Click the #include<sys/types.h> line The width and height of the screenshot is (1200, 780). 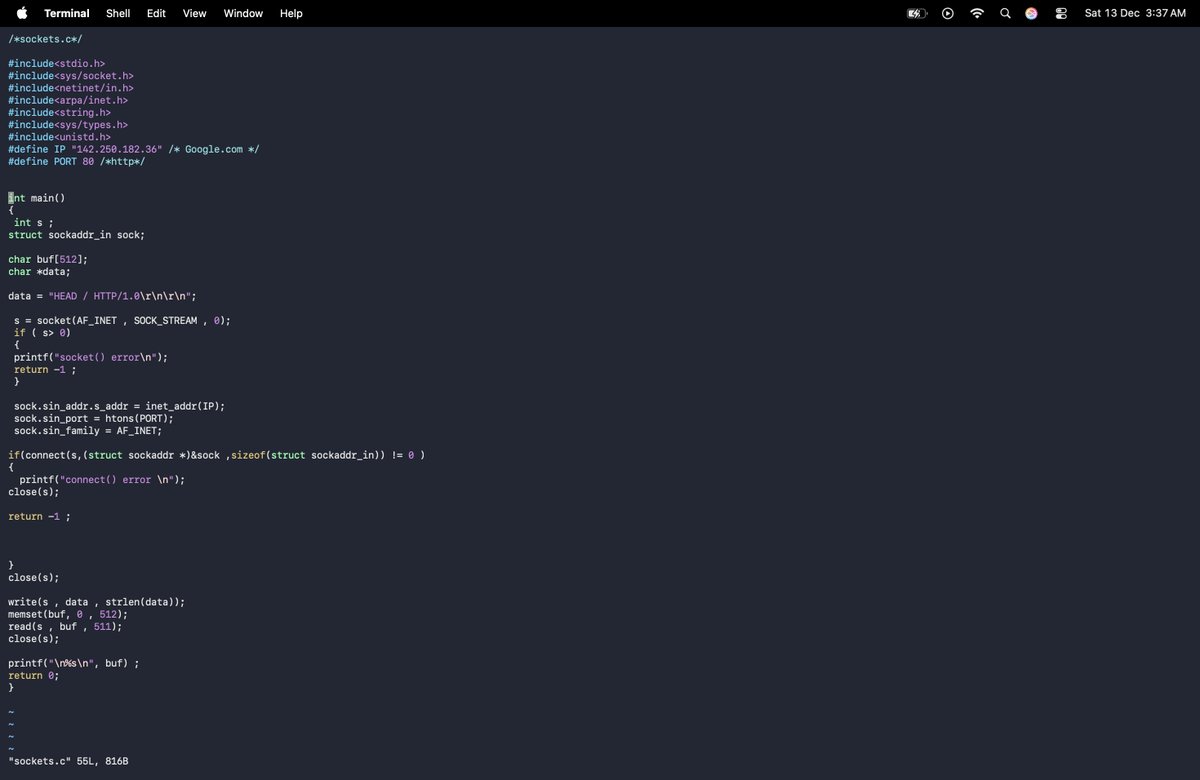click(68, 125)
